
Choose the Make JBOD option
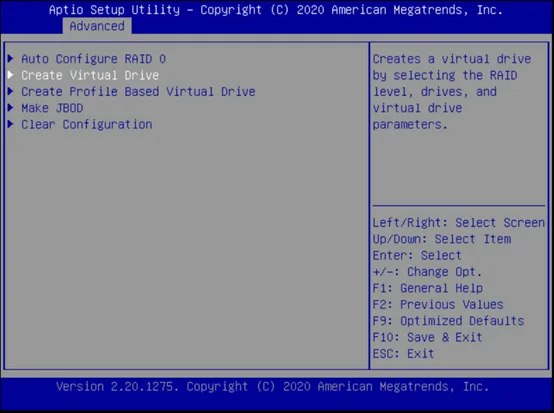pyautogui.click(x=52, y=108)
